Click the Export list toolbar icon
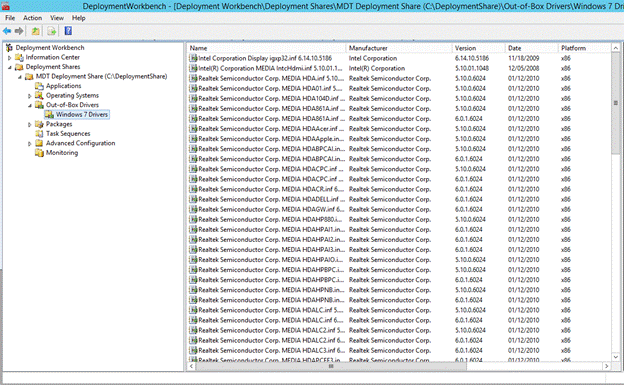 point(51,31)
